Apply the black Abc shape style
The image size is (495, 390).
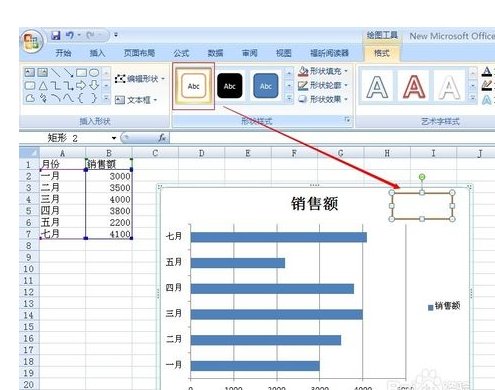(230, 86)
